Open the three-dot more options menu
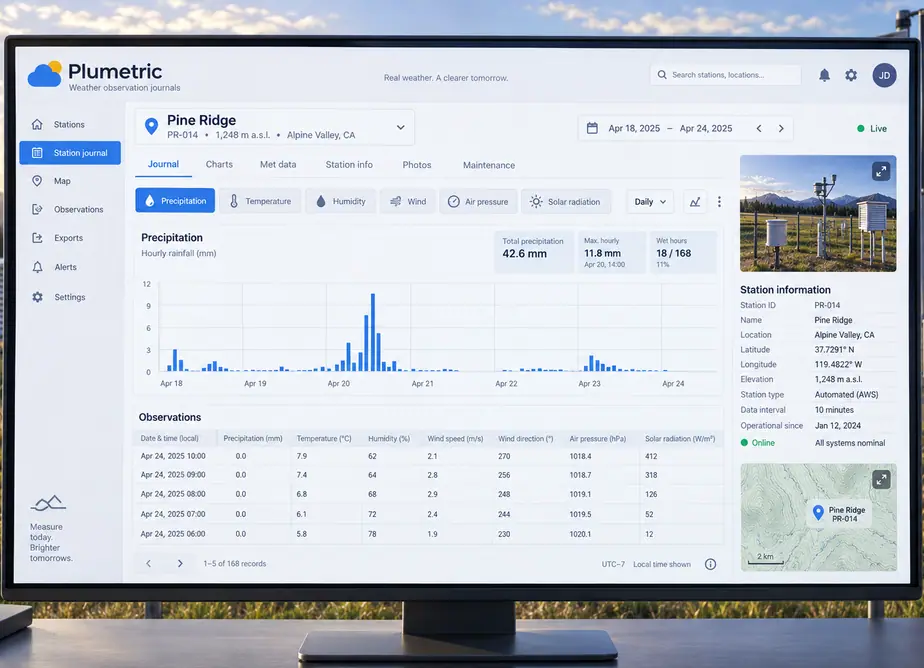Screen dimensions: 924x668 [x=719, y=202]
